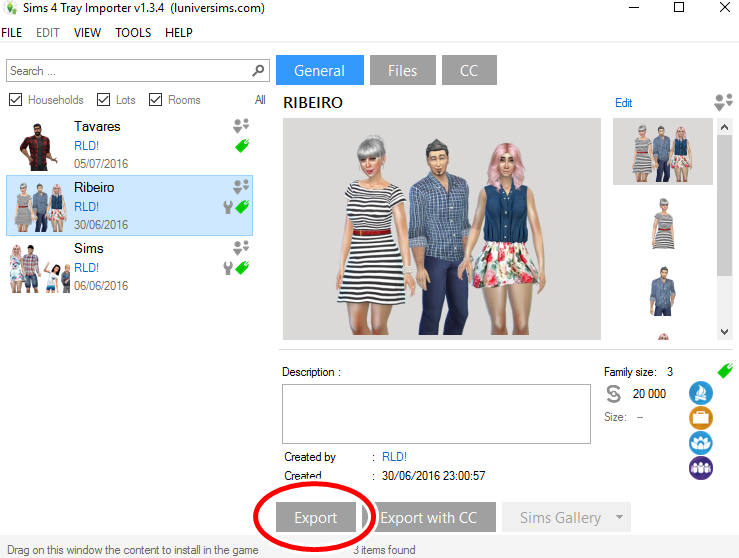Toggle the Rooms checkbox
739x558 pixels.
click(x=156, y=99)
